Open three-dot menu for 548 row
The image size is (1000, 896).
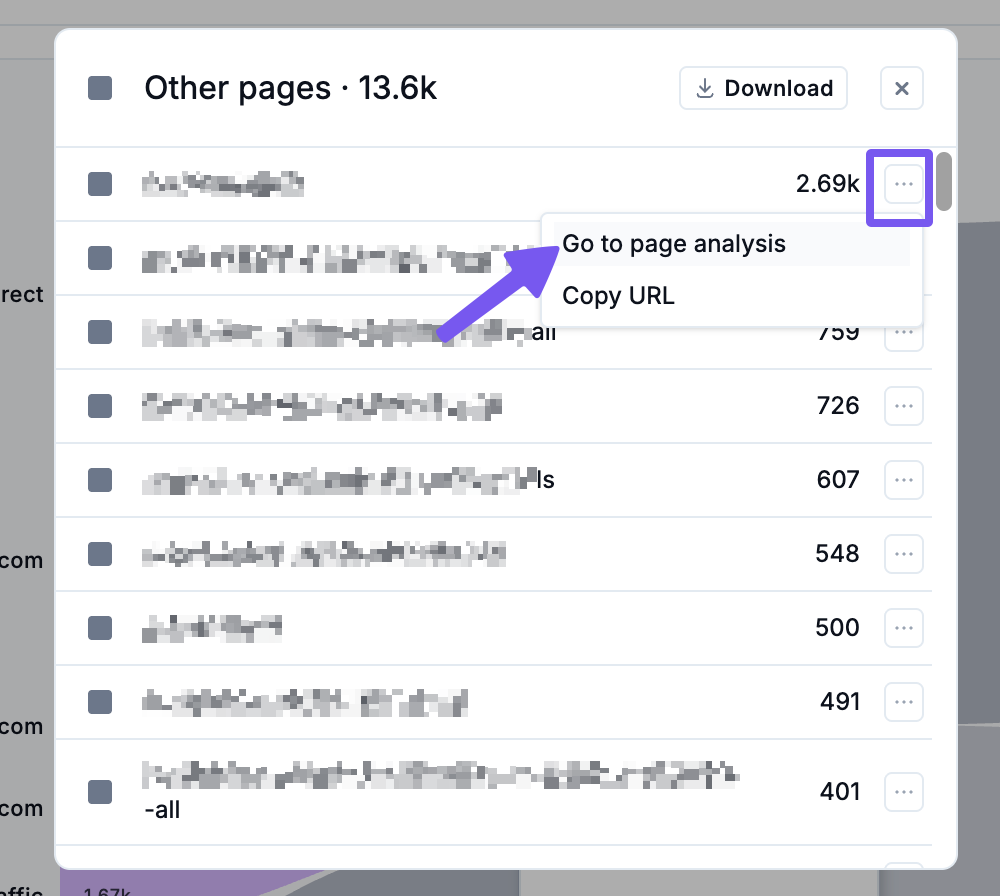903,553
